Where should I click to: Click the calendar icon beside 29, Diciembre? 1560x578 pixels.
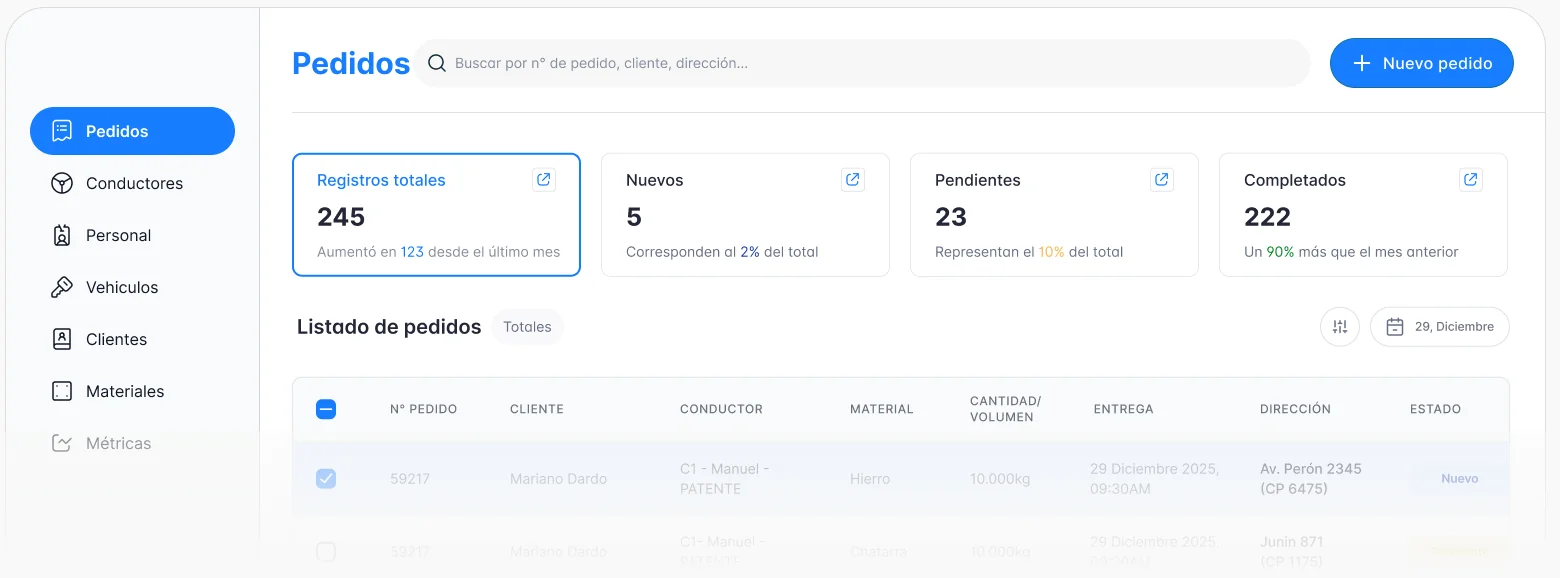[1395, 327]
